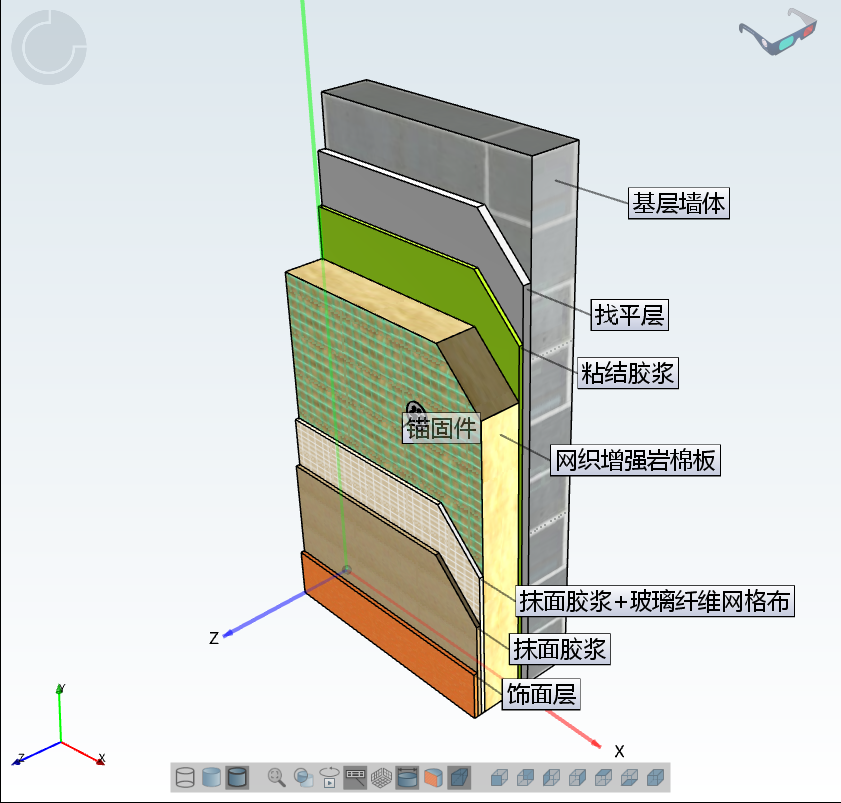Choose solid with outline render mode
The height and width of the screenshot is (803, 841).
(x=237, y=777)
